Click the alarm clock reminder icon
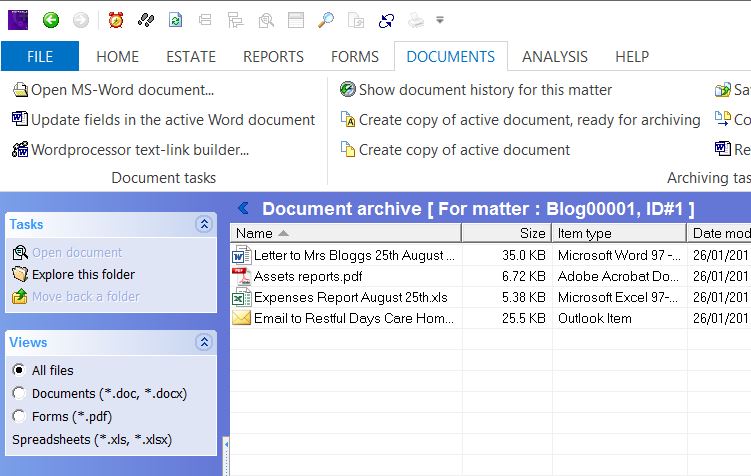This screenshot has width=751, height=476. 116,19
